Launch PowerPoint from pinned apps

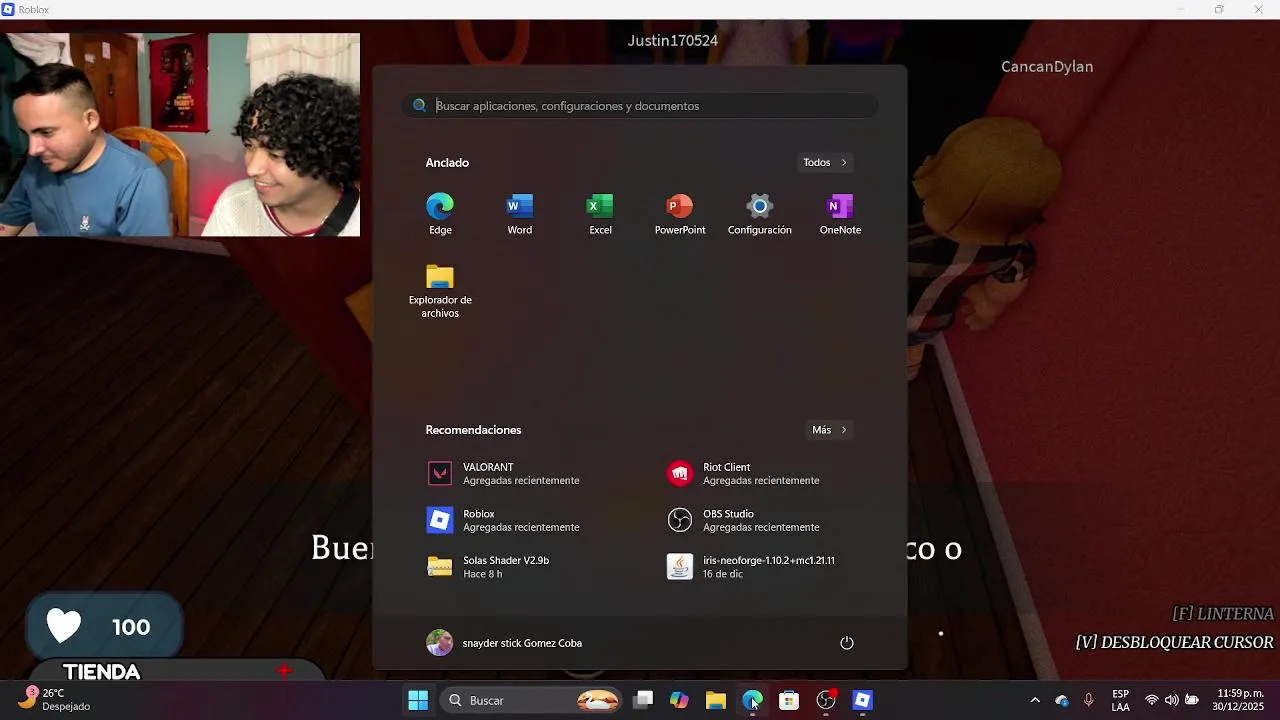coord(680,215)
